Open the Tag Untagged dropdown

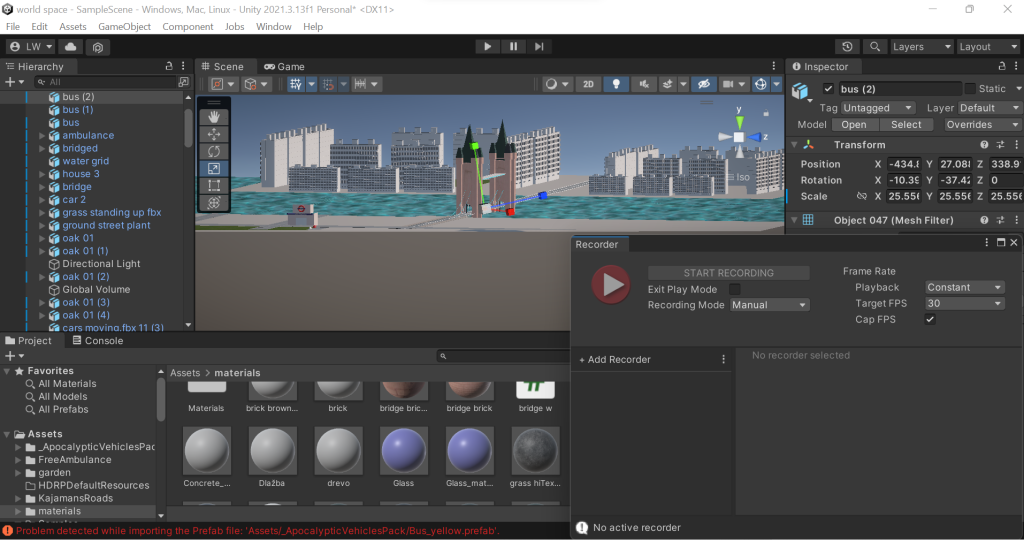[878, 108]
